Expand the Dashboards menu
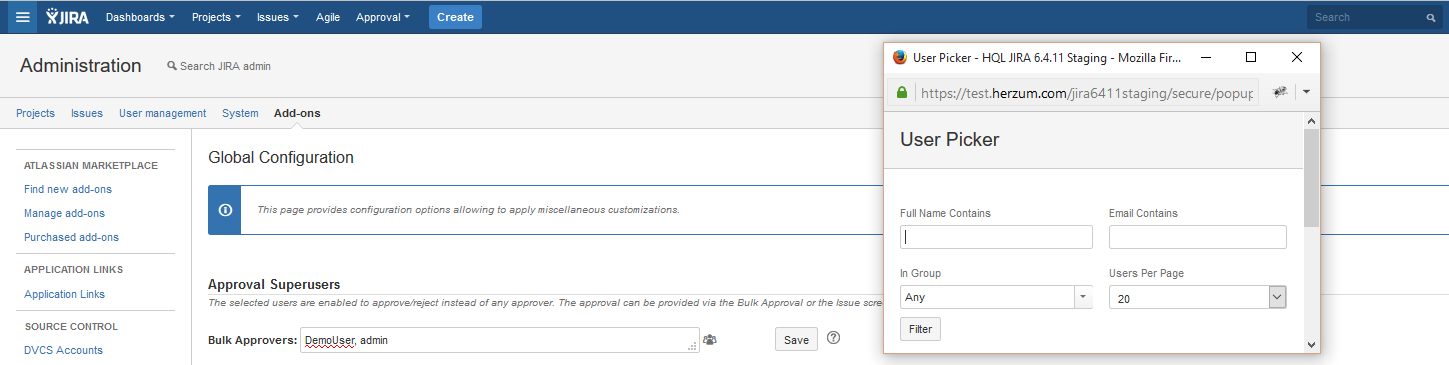 [140, 17]
